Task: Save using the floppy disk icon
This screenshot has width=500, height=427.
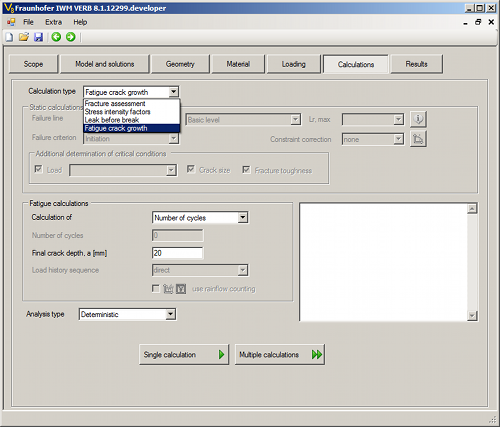Action: click(39, 37)
